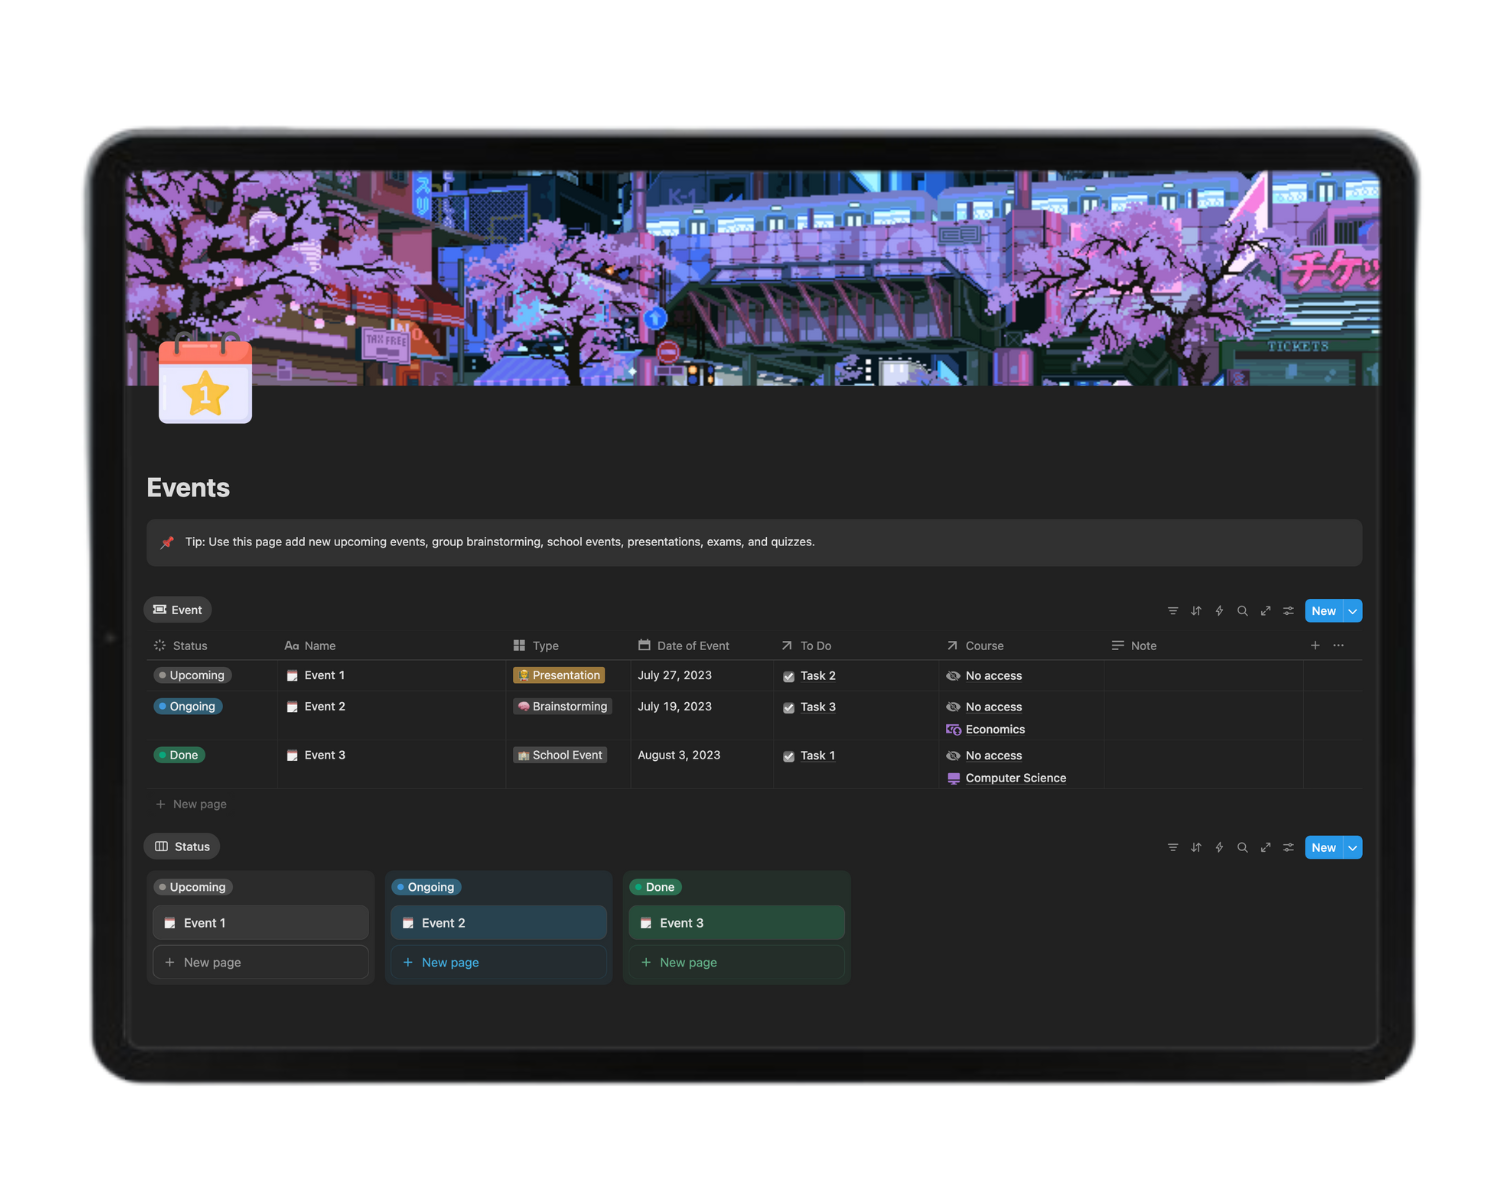Open Event 3 card in board
Image resolution: width=1500 pixels, height=1200 pixels.
(x=736, y=923)
